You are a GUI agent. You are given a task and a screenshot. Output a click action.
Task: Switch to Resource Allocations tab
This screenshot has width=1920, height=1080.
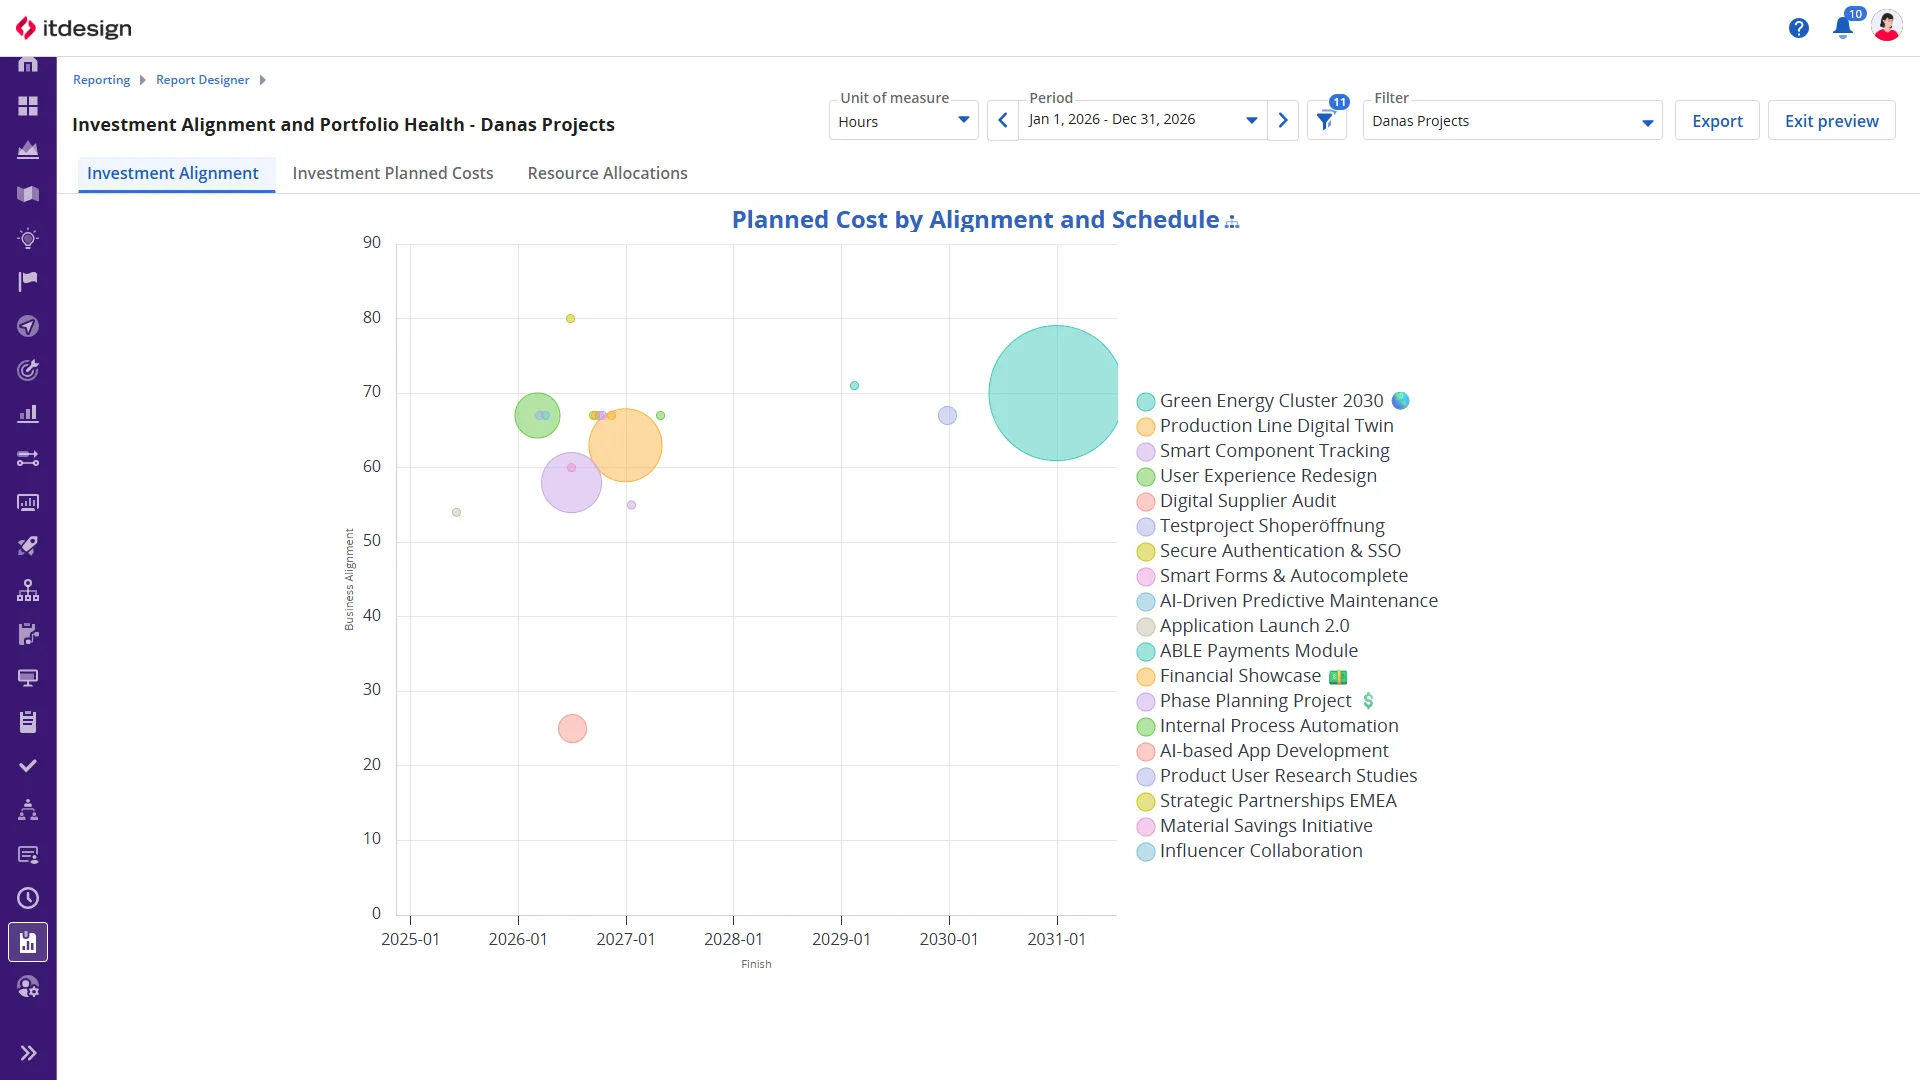tap(607, 173)
